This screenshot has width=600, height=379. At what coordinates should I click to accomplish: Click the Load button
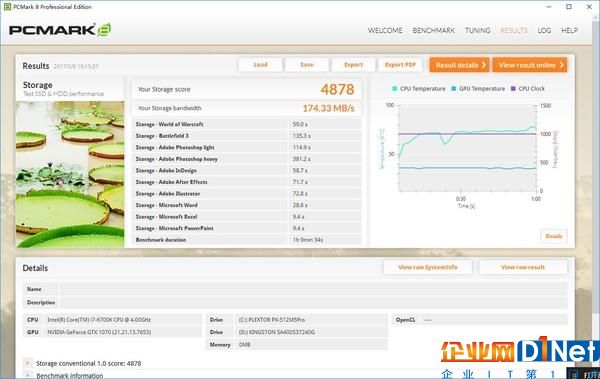[260, 65]
